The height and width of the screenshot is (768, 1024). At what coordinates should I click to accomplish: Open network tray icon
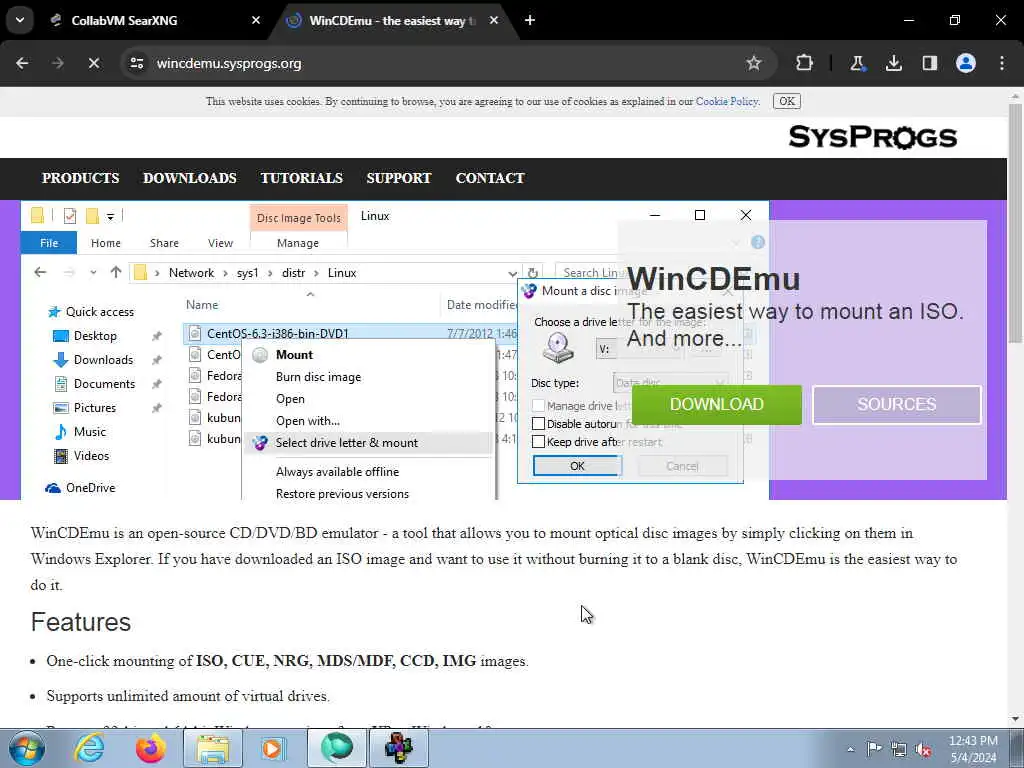pos(899,749)
